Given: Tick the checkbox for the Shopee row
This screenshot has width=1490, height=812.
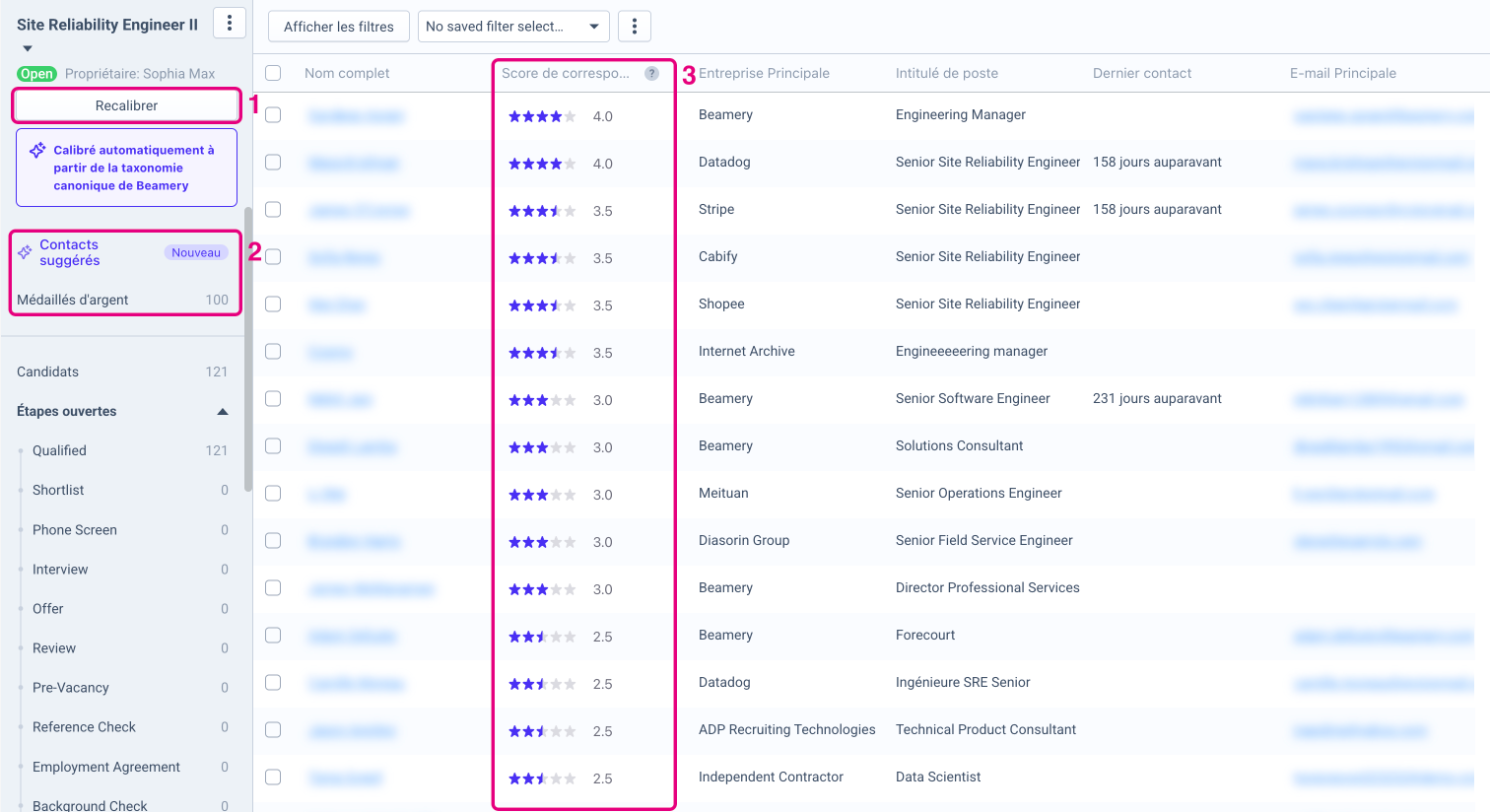Looking at the screenshot, I should [x=273, y=304].
